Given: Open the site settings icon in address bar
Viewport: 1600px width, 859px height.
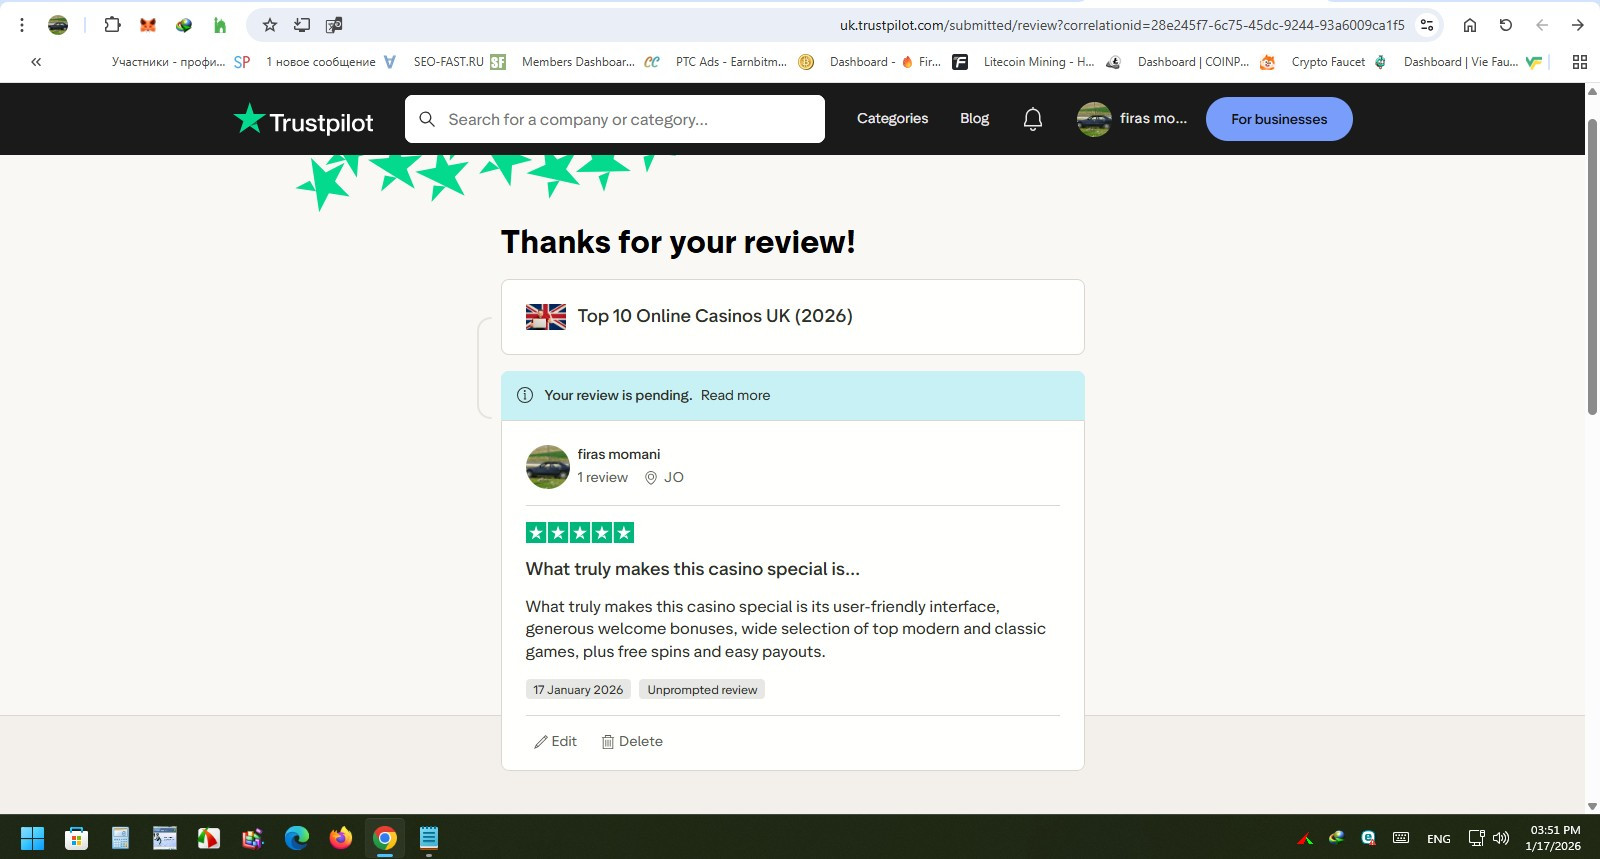Looking at the screenshot, I should coord(1427,25).
